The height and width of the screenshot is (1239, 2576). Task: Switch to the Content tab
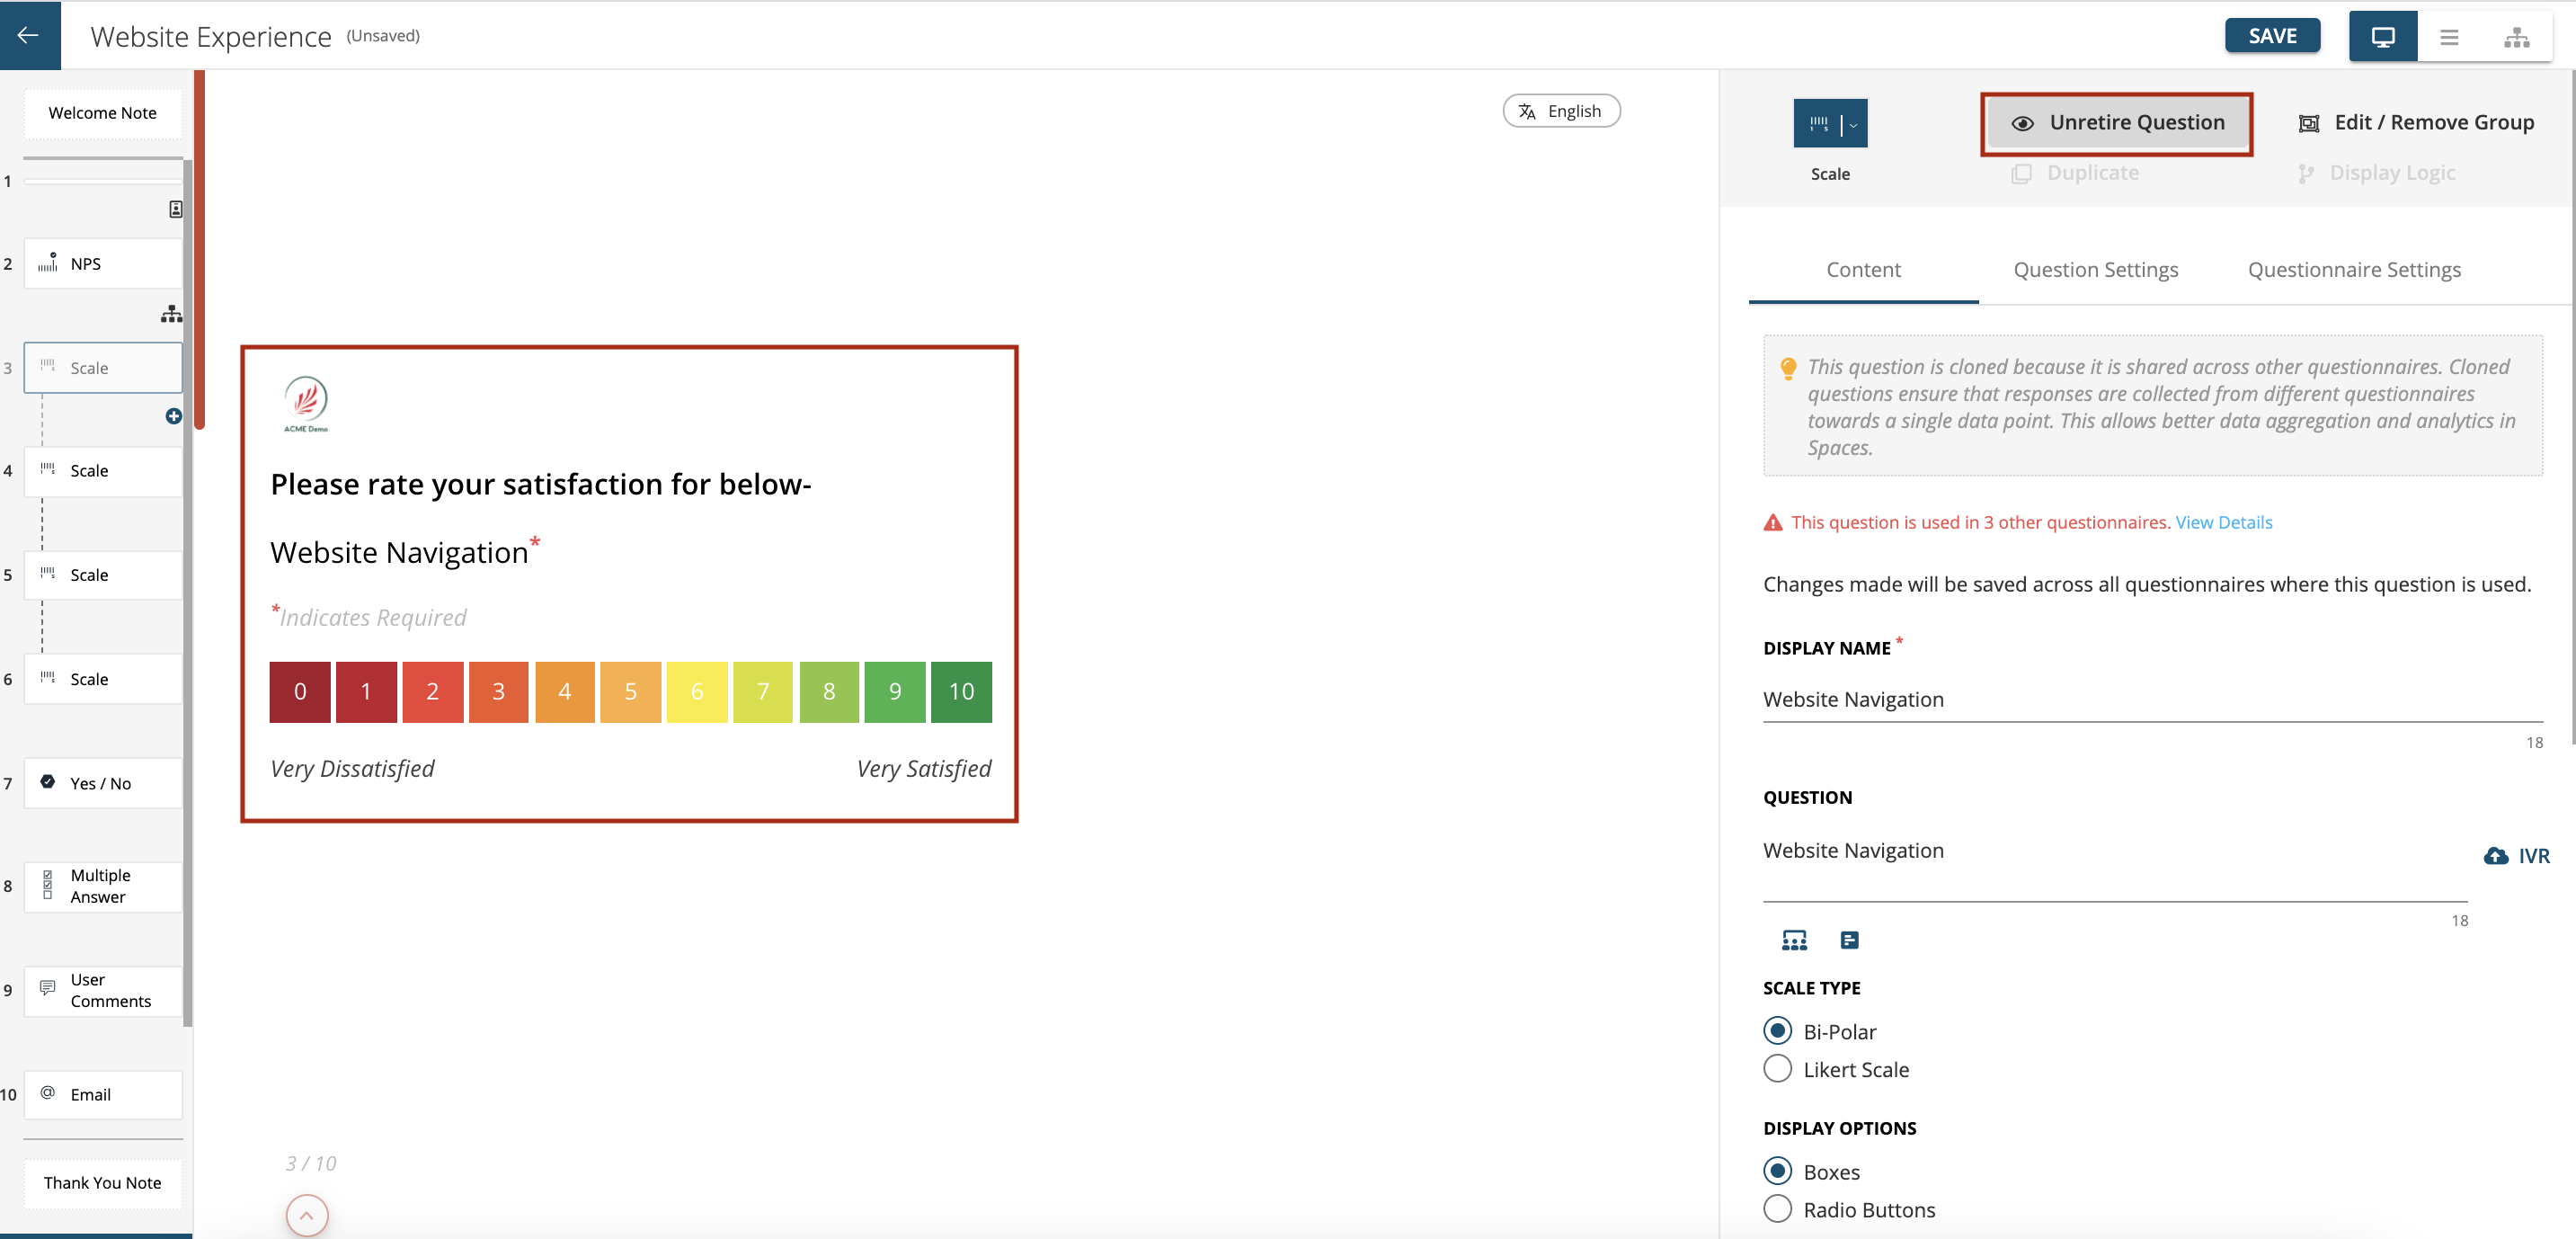point(1863,270)
